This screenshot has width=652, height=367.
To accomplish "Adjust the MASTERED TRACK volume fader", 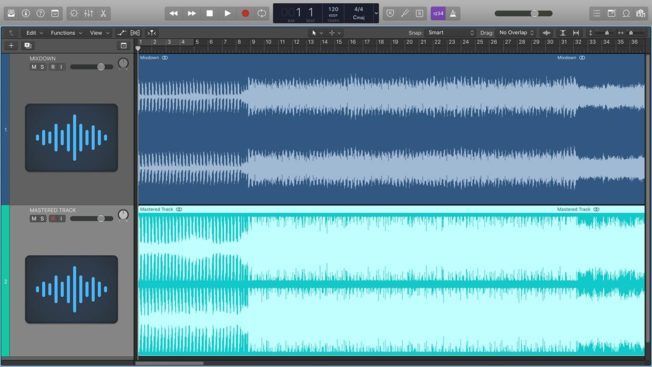I will pyautogui.click(x=91, y=218).
